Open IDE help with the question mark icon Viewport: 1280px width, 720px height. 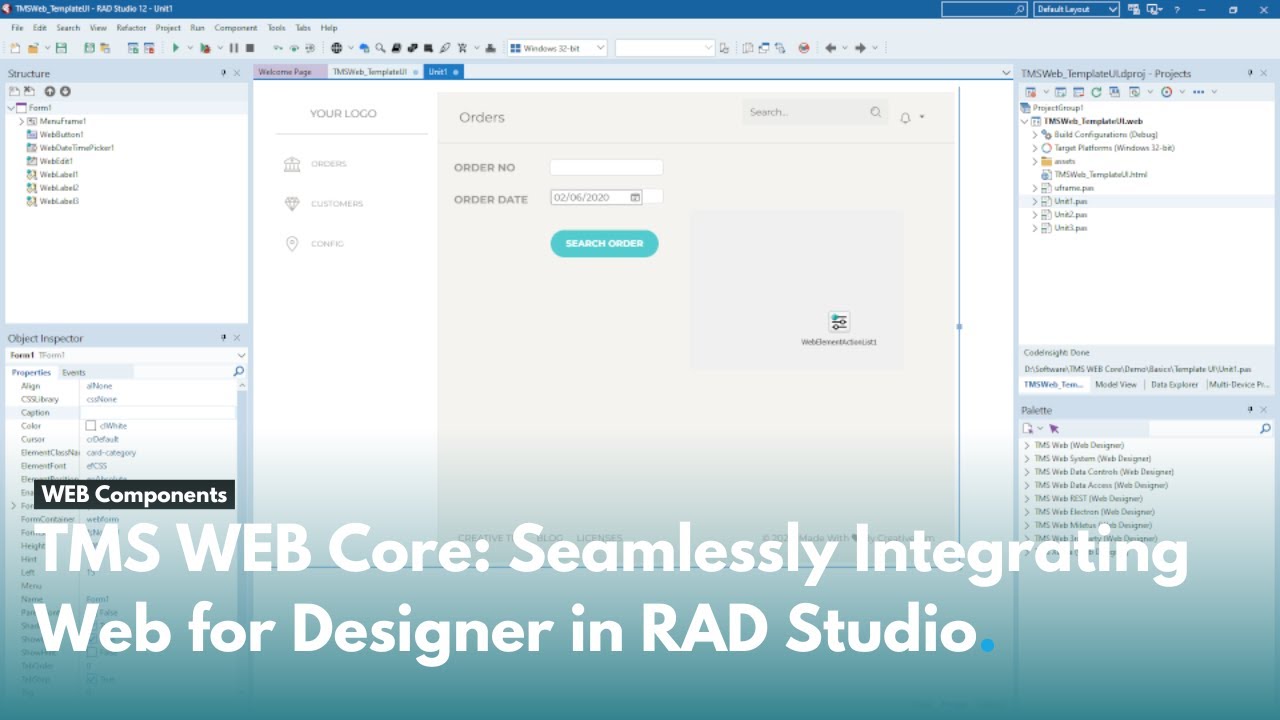pos(1176,9)
